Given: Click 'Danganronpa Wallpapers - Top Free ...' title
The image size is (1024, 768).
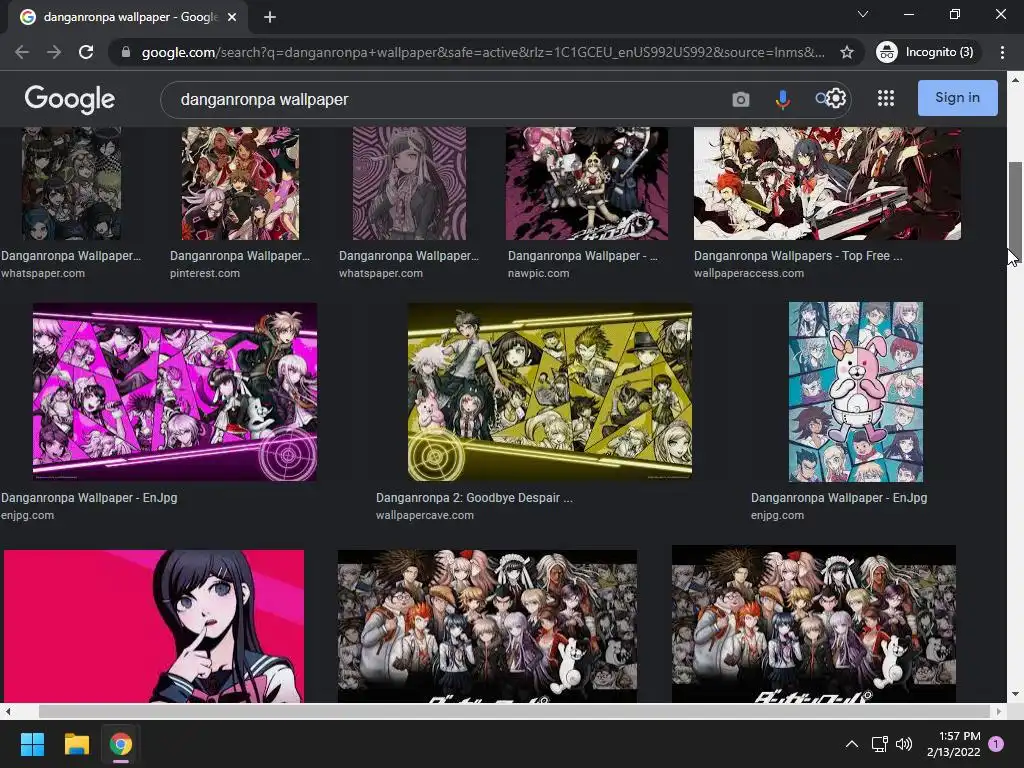Looking at the screenshot, I should click(798, 256).
